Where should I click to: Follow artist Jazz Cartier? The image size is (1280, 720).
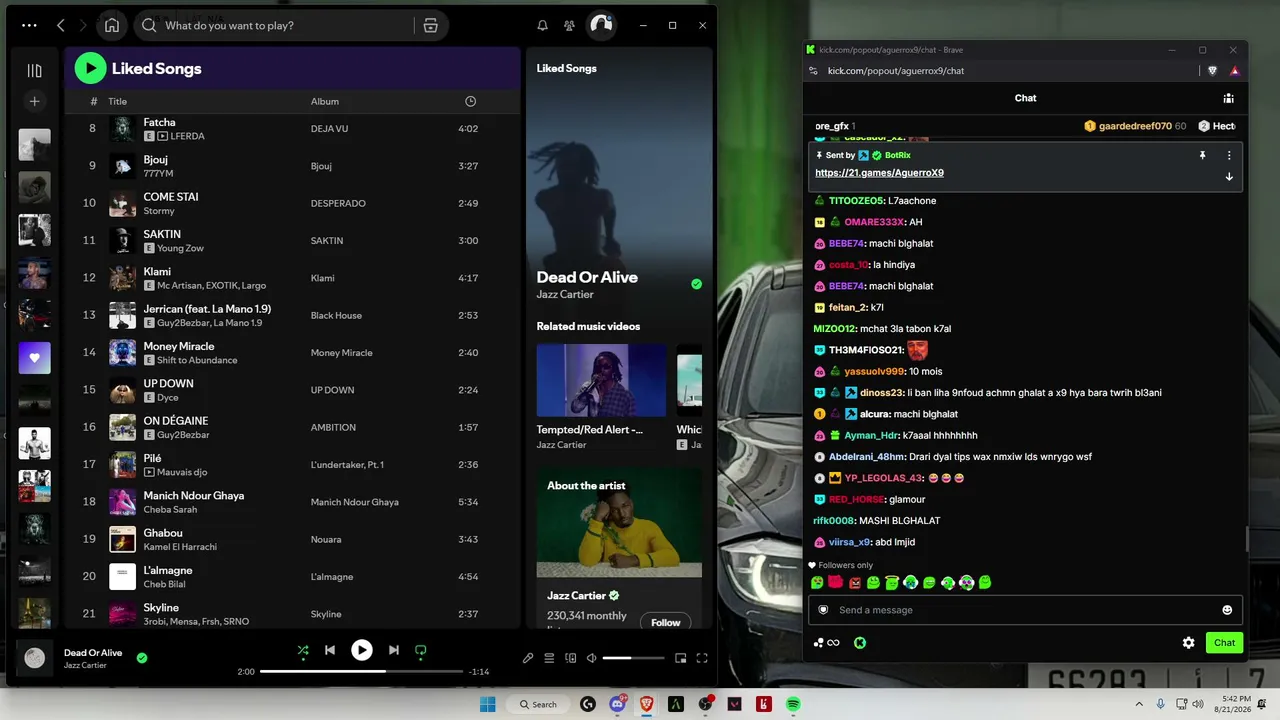pyautogui.click(x=665, y=622)
